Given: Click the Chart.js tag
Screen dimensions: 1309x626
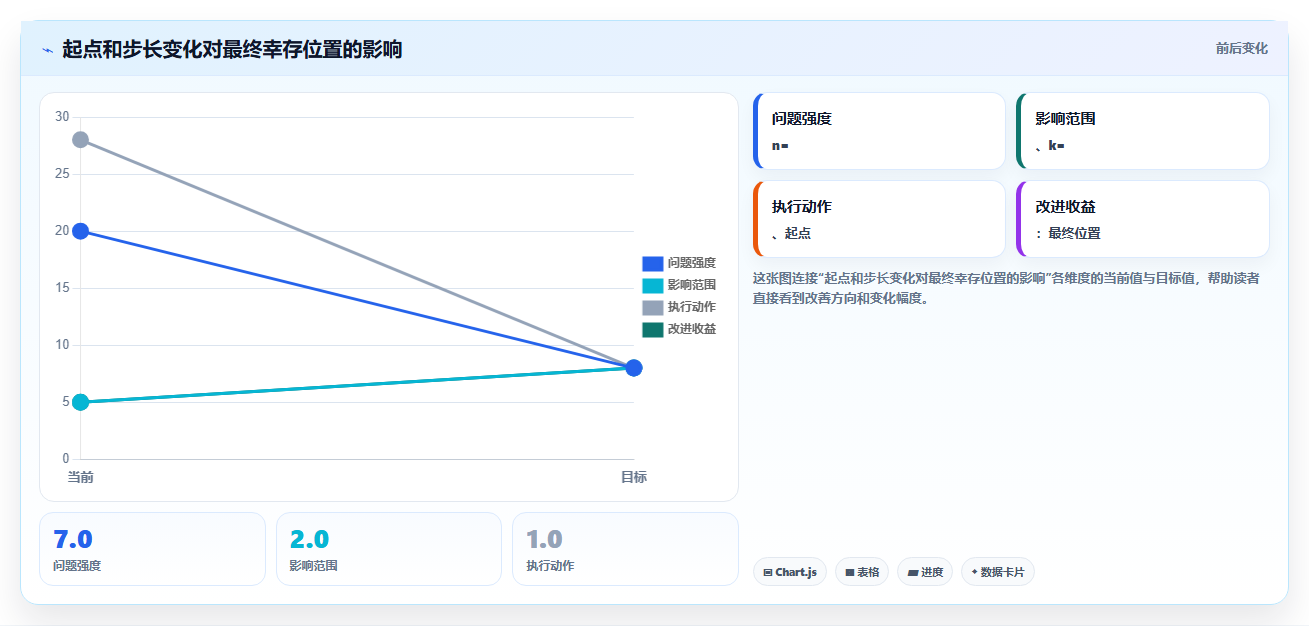Looking at the screenshot, I should 790,572.
